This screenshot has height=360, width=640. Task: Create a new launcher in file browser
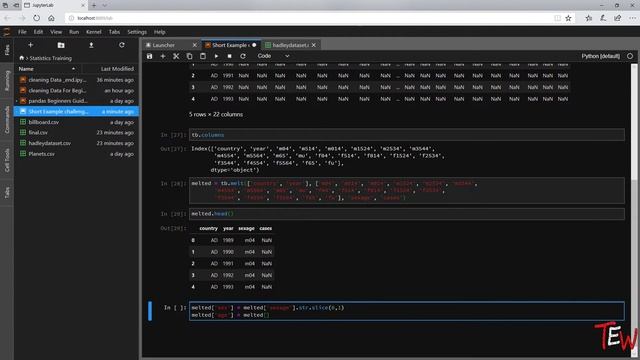click(x=31, y=45)
